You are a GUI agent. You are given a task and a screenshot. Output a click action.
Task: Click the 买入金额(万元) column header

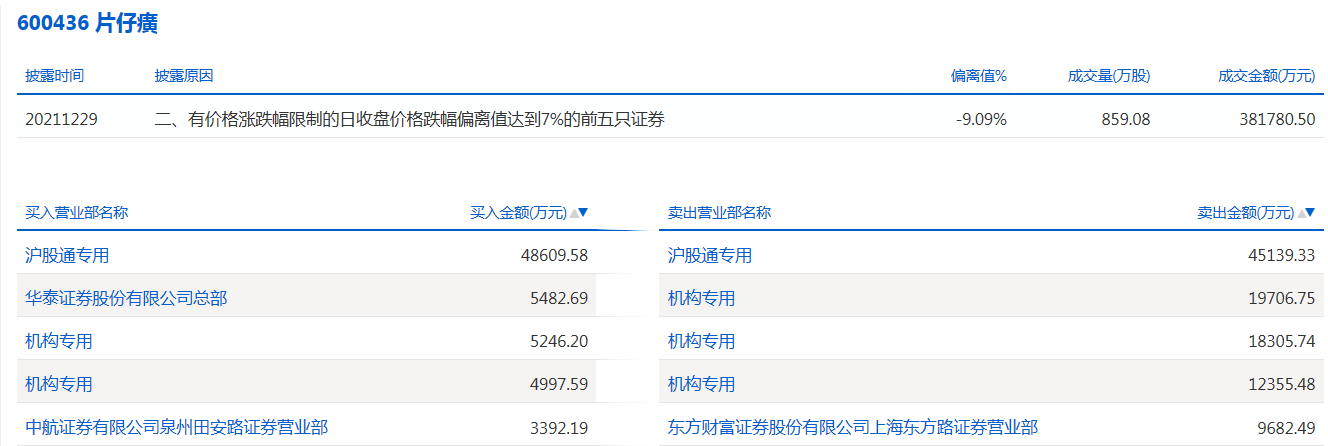coord(518,213)
